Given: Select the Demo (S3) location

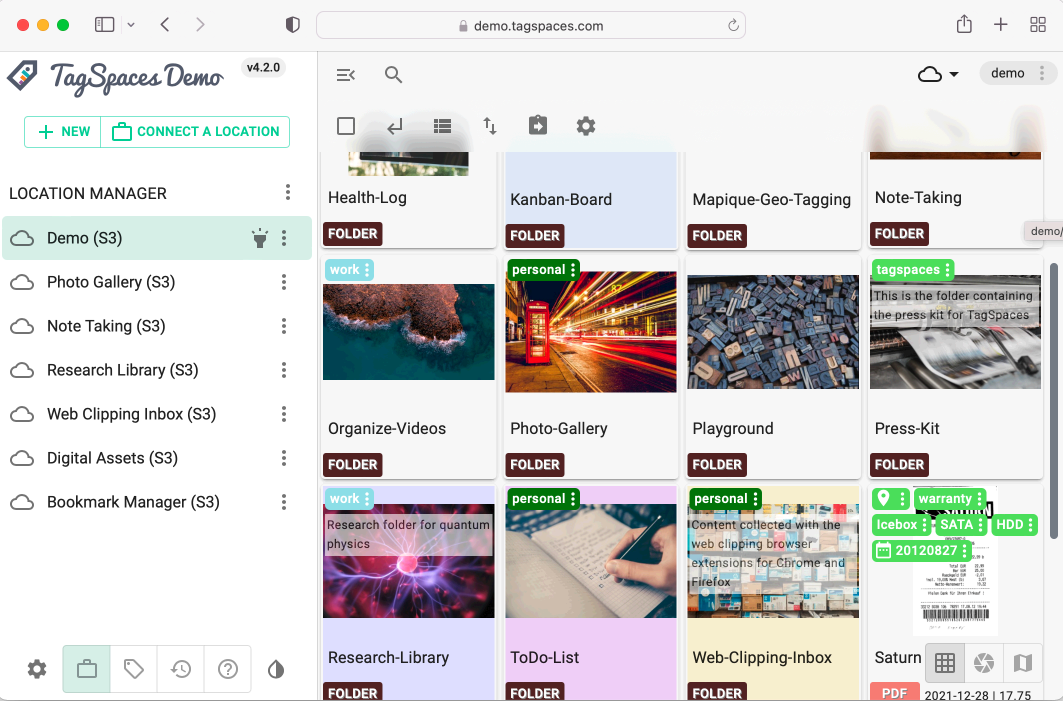Looking at the screenshot, I should coord(157,238).
